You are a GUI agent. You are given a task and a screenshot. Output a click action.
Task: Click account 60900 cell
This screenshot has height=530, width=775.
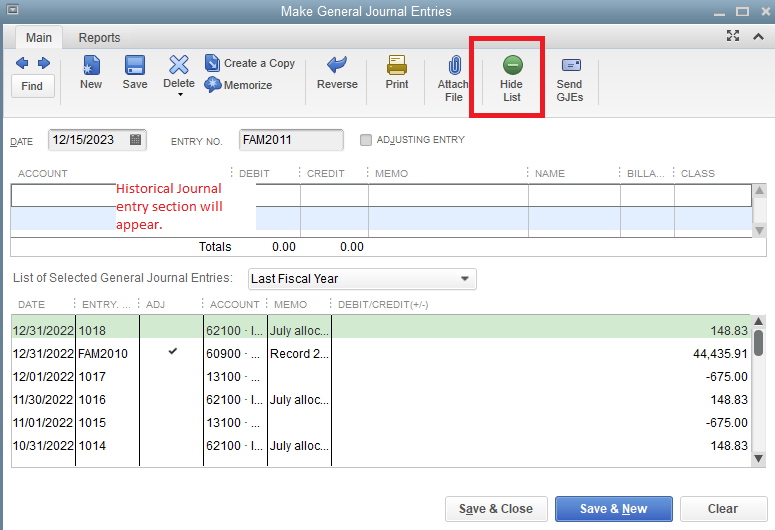235,353
